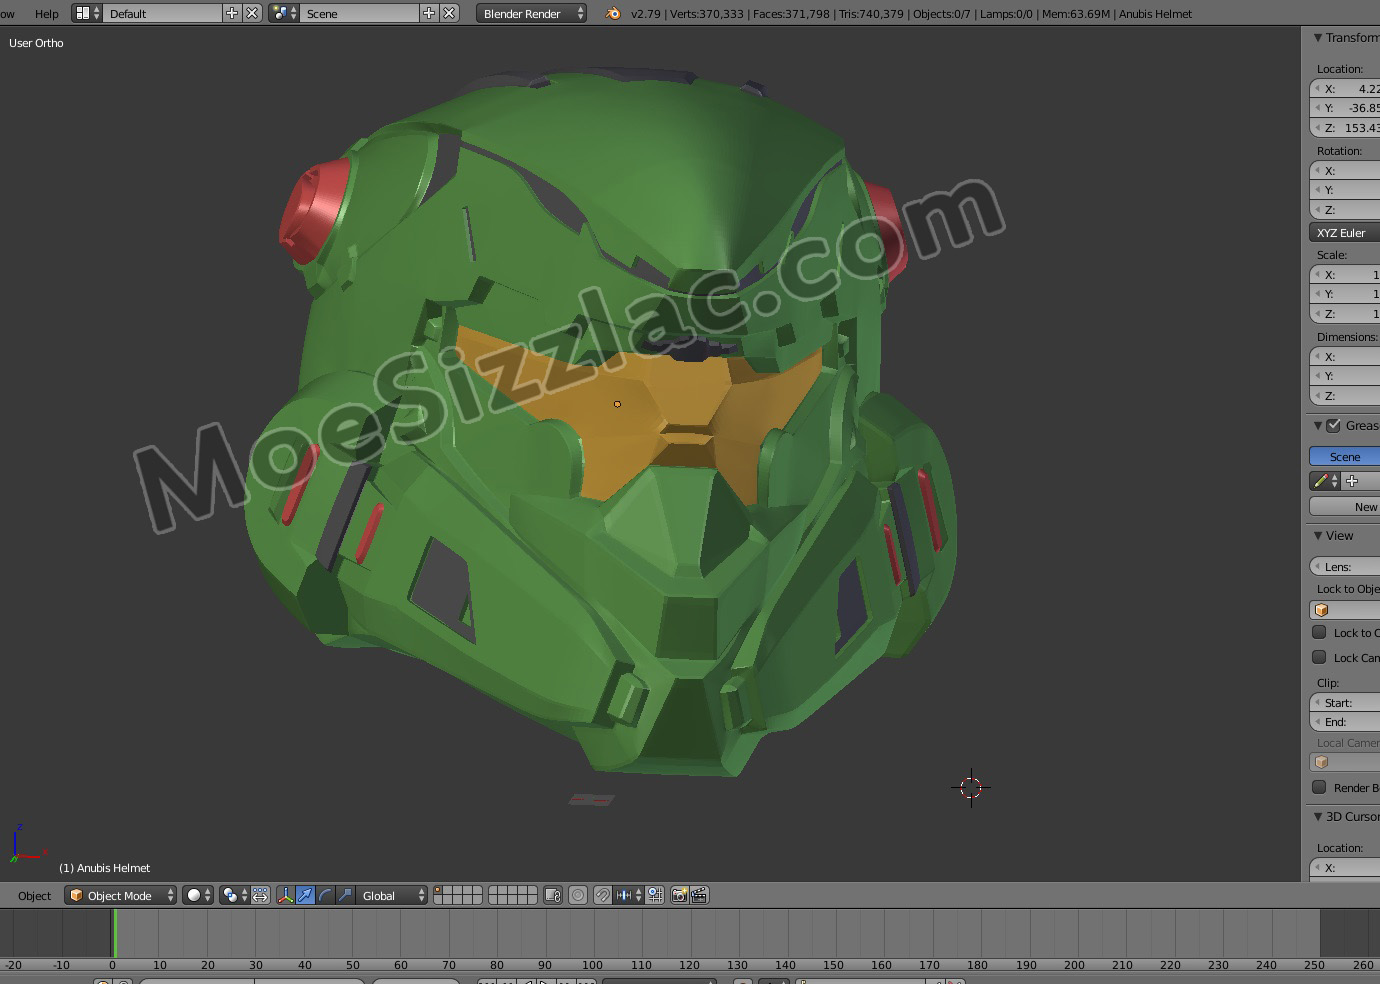Viewport: 1380px width, 984px height.
Task: Toggle layer lock to scene icon
Action: [553, 895]
